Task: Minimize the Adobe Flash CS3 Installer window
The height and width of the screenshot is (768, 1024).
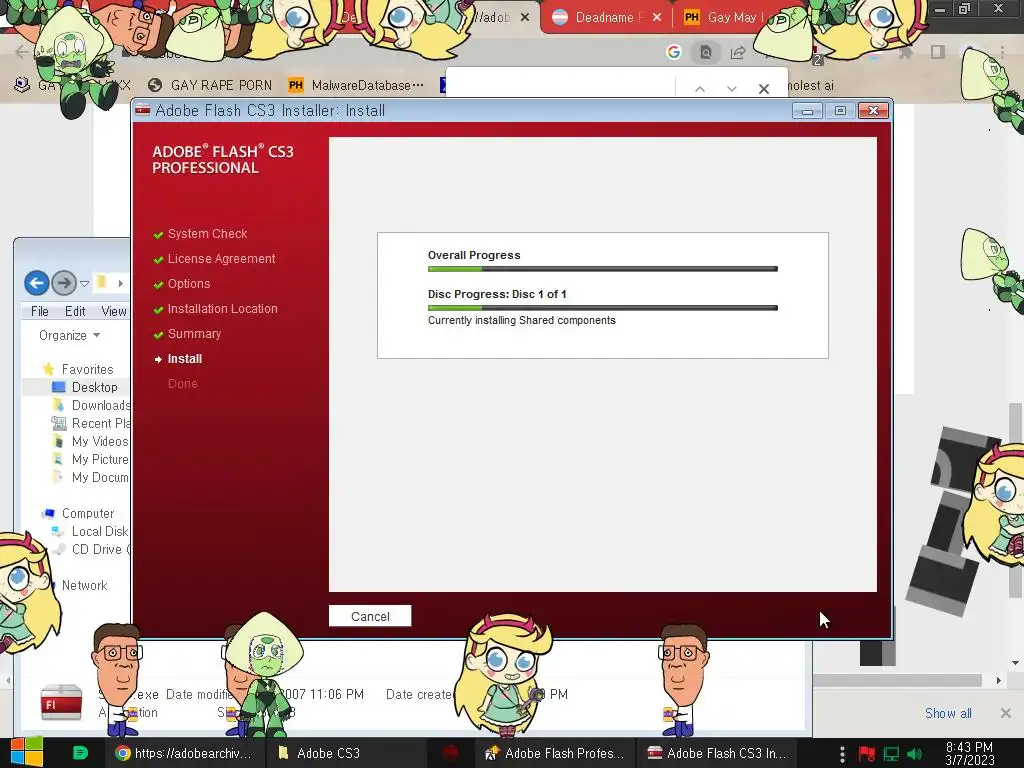Action: 807,111
